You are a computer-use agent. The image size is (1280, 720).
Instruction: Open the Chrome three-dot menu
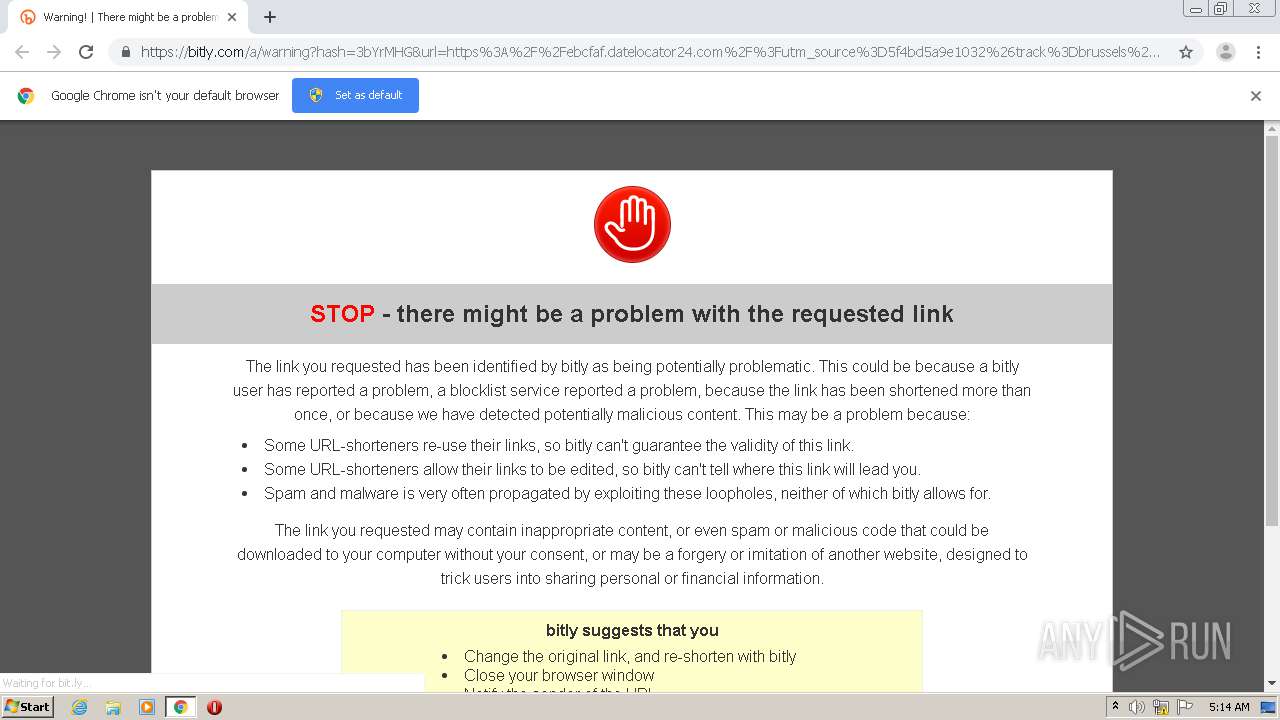(x=1259, y=52)
